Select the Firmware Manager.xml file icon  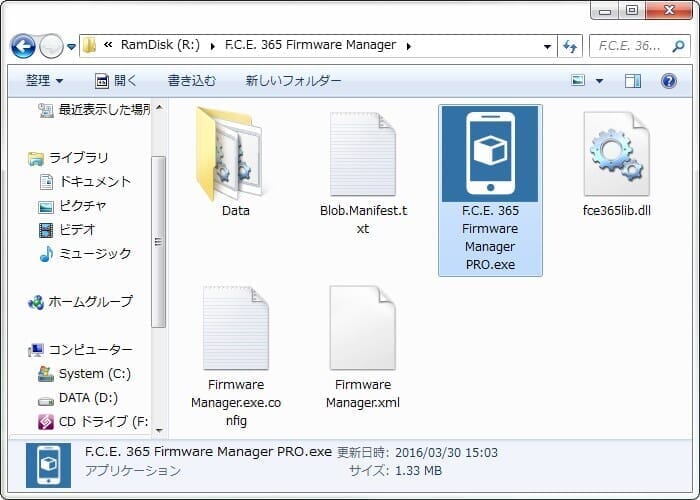click(362, 328)
